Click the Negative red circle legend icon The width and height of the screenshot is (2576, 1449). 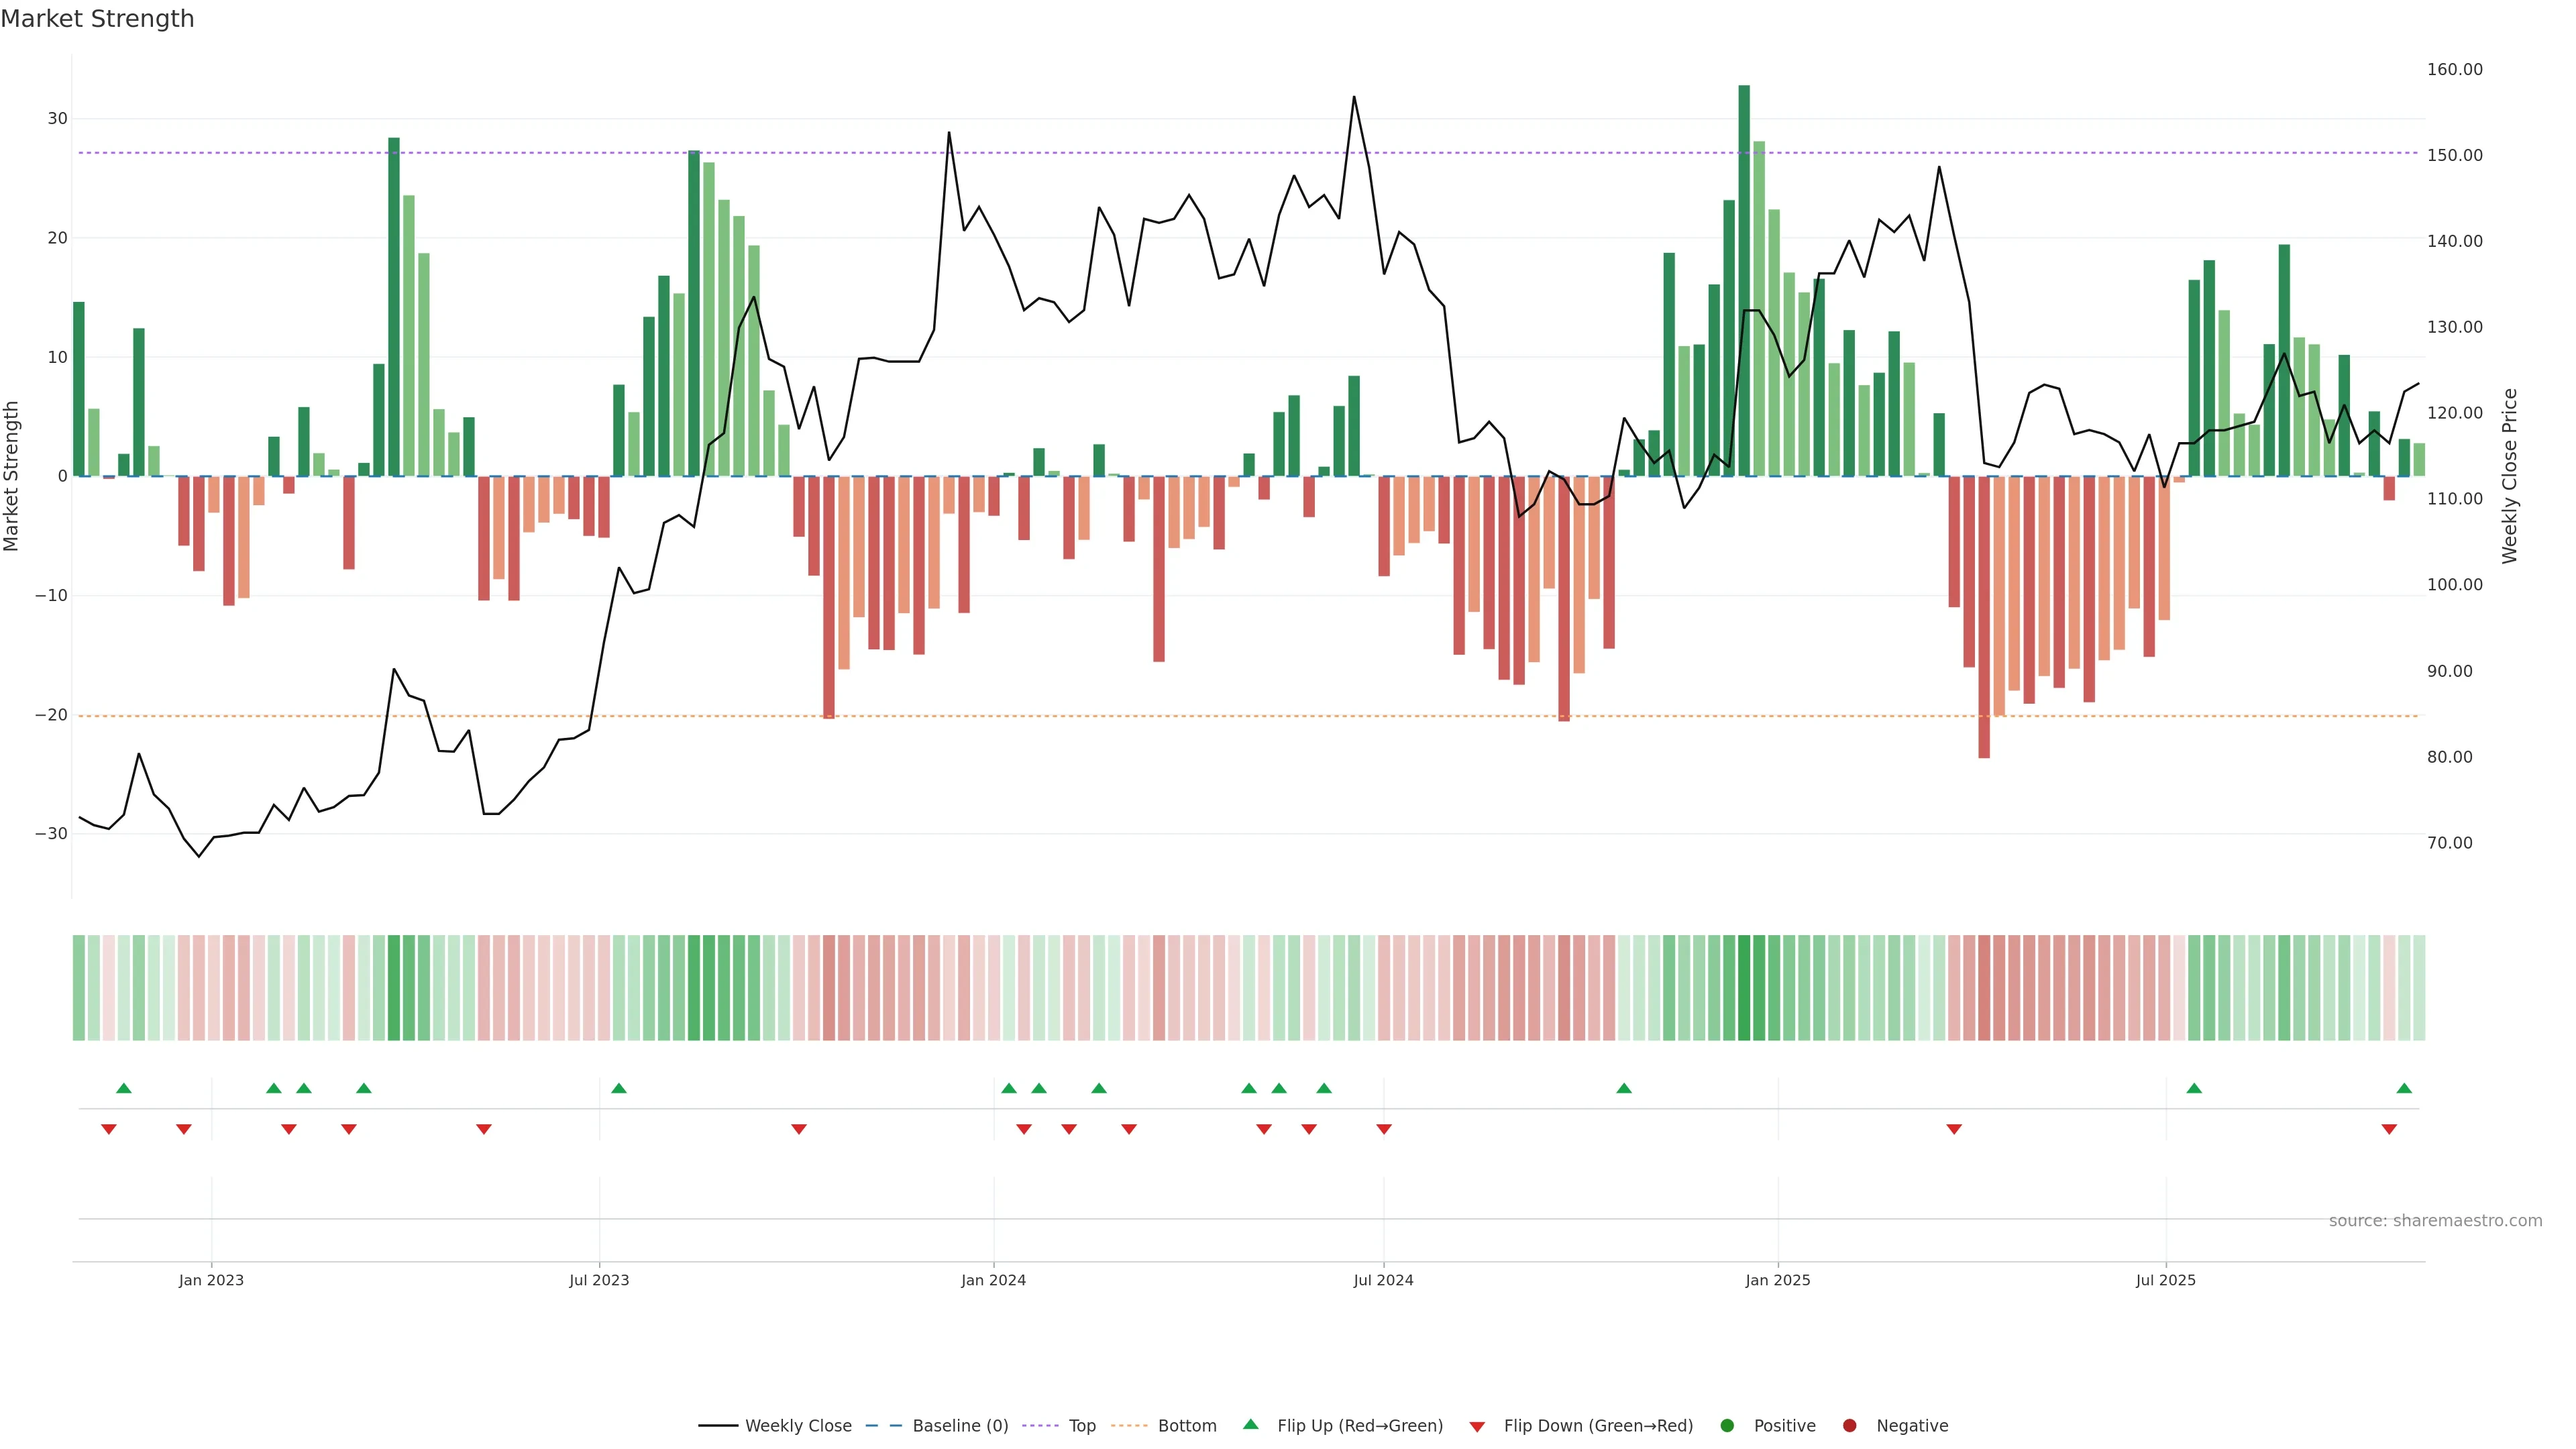point(1849,1426)
